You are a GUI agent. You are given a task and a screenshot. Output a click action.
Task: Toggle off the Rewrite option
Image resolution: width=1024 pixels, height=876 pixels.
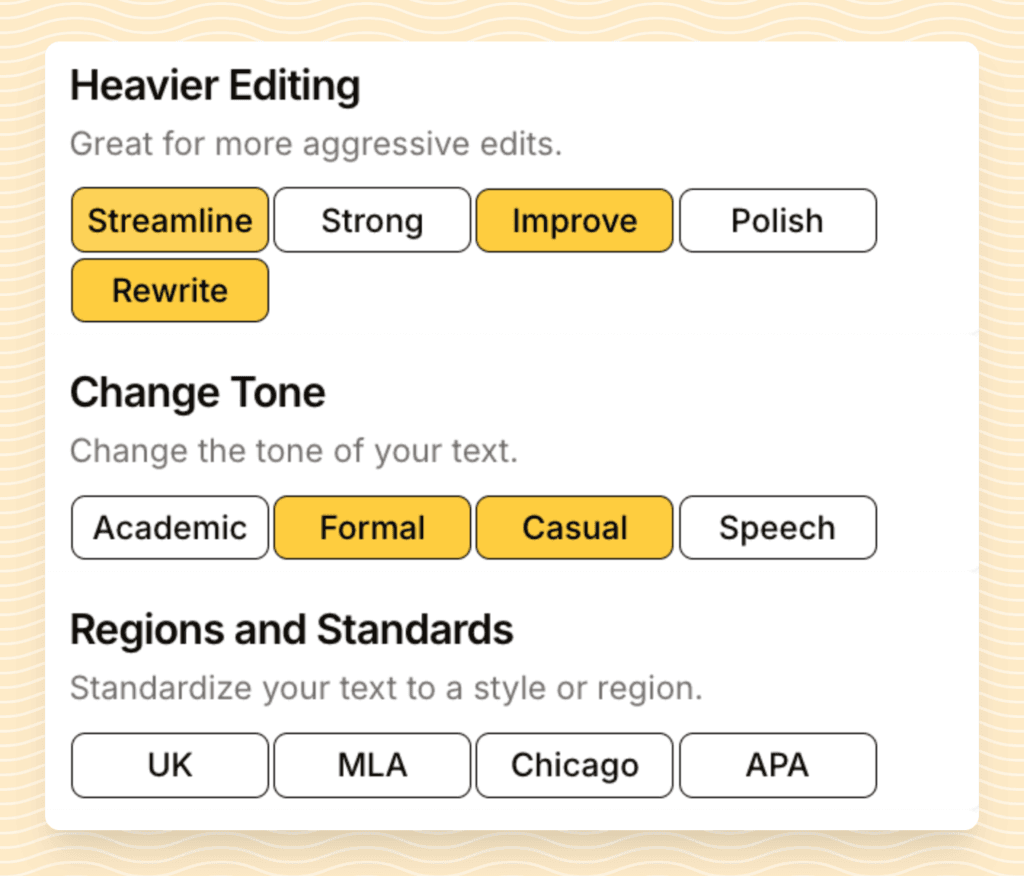[x=169, y=290]
